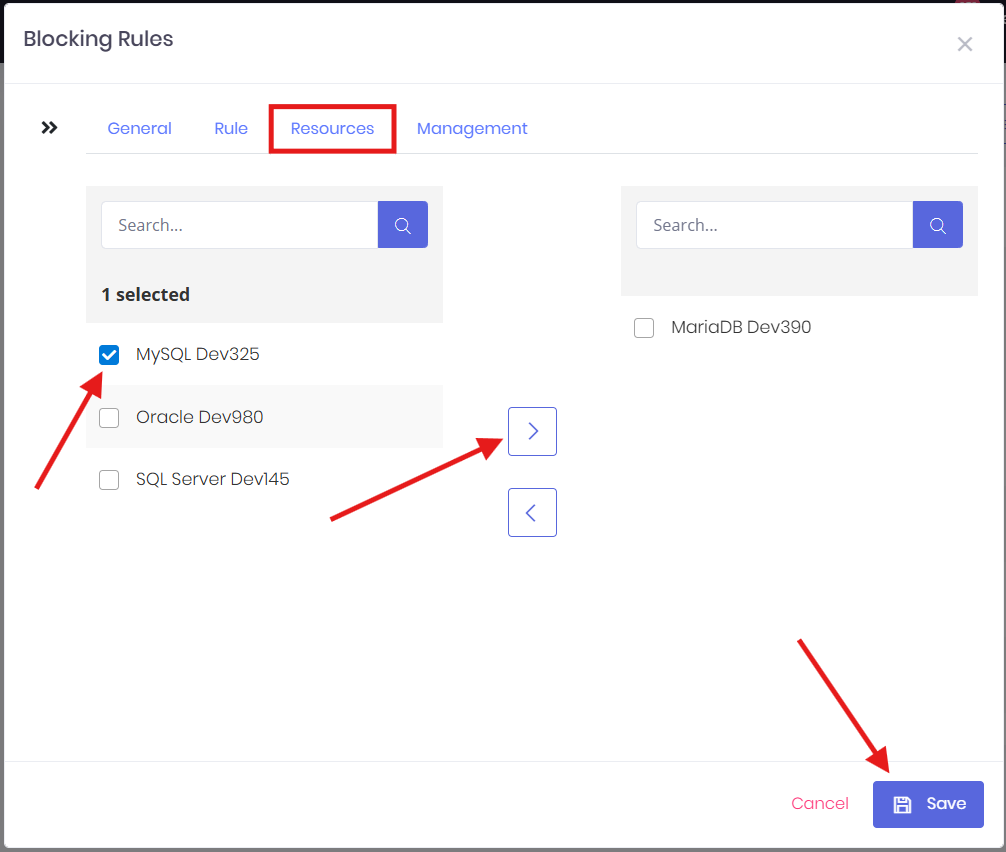Uncheck the MySQL Dev325 checkbox

point(109,355)
